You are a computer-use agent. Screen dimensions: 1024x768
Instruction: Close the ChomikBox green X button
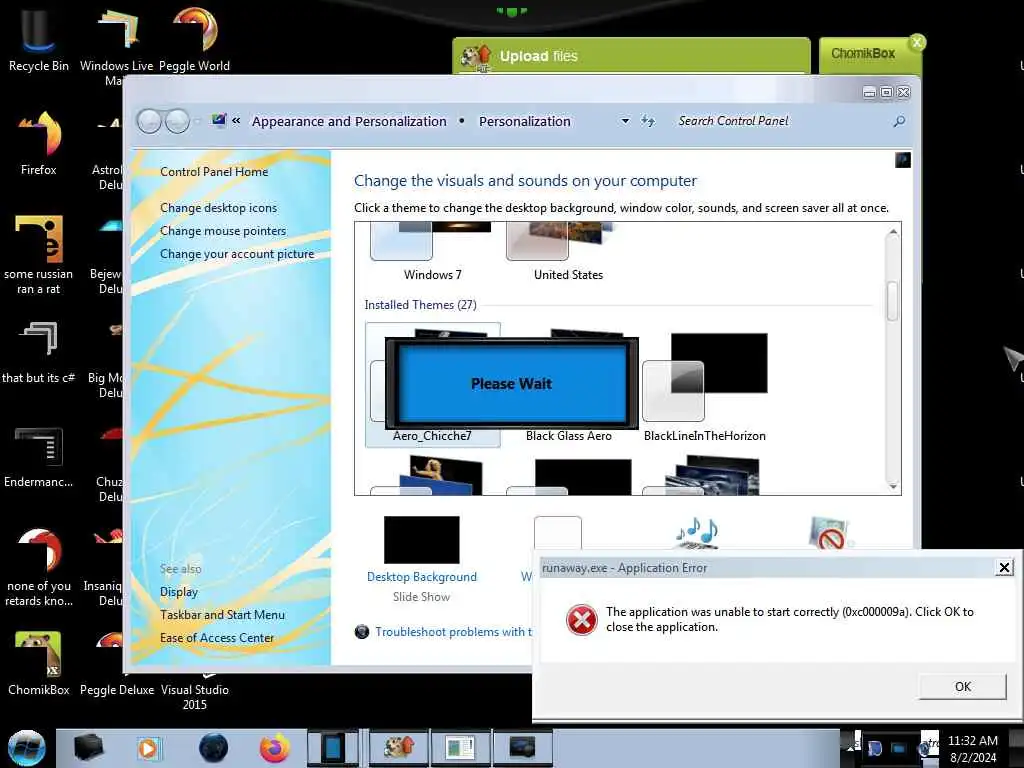coord(917,42)
